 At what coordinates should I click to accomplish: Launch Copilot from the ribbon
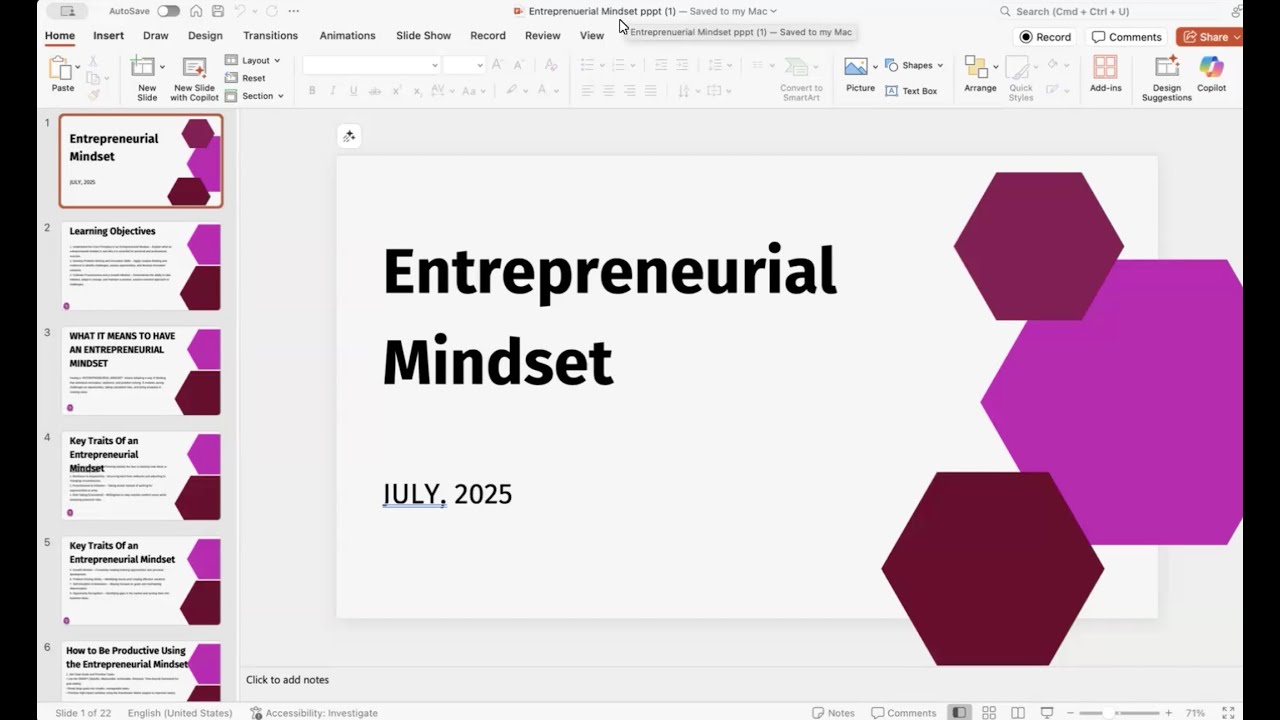coord(1212,75)
